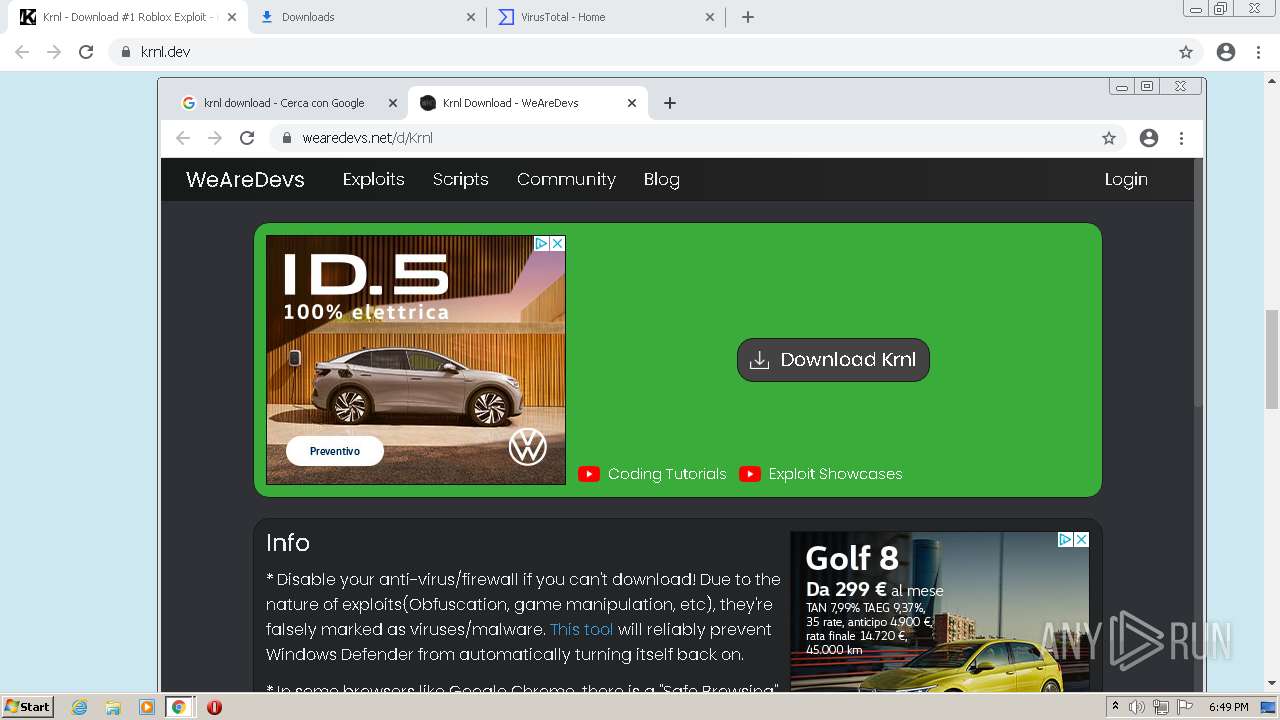
Task: Click the WeAreDevs site logo
Action: tap(245, 179)
